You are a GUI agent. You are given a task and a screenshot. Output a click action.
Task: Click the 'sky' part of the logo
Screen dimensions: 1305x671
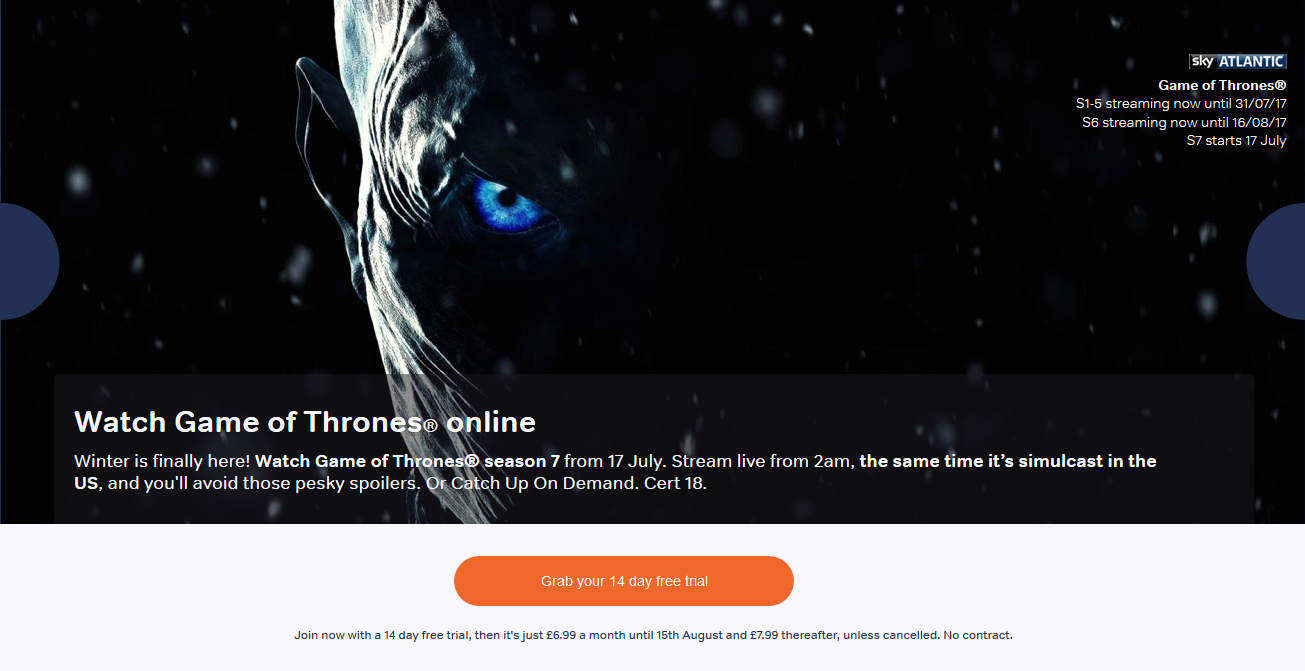(x=1202, y=62)
